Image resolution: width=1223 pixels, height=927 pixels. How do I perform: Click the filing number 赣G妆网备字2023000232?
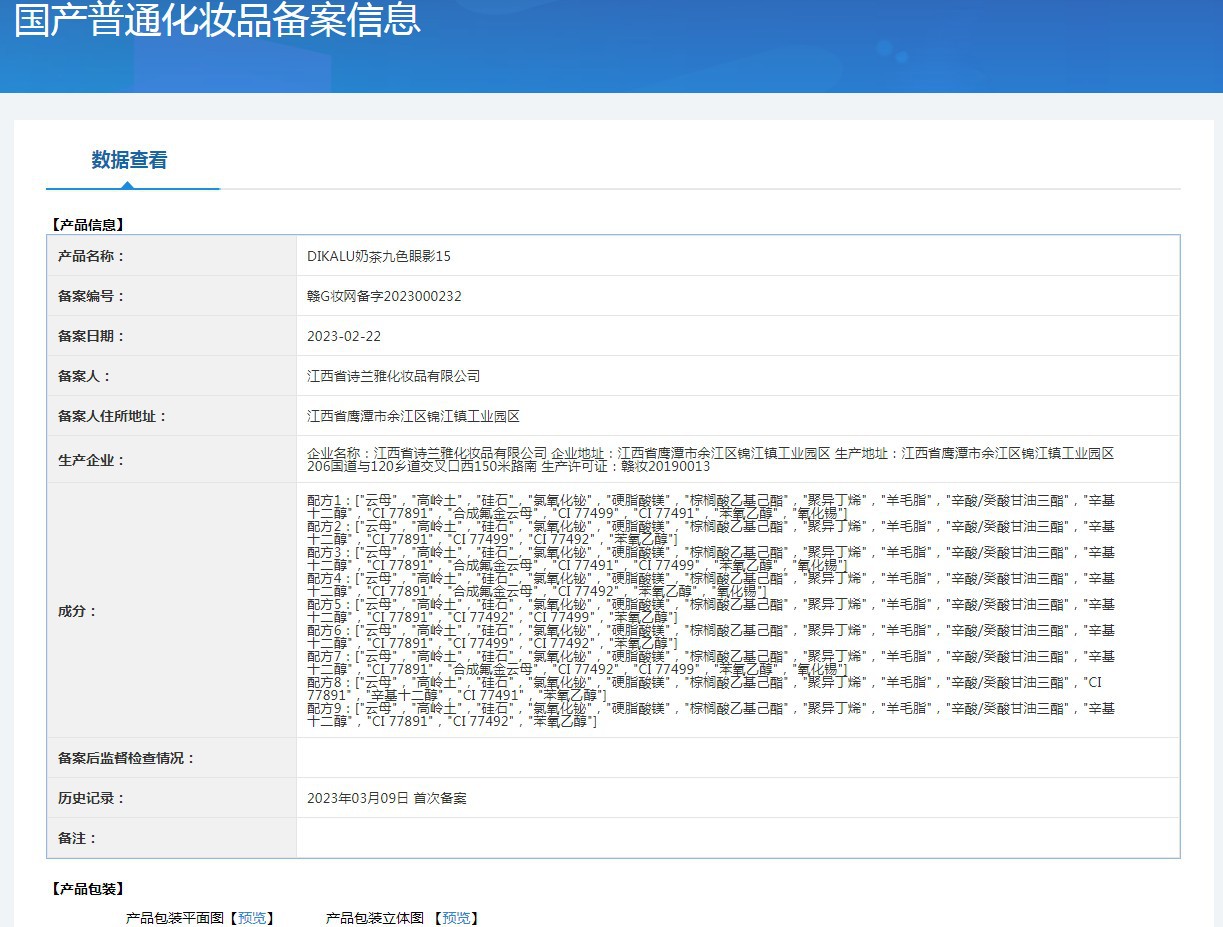click(x=384, y=296)
